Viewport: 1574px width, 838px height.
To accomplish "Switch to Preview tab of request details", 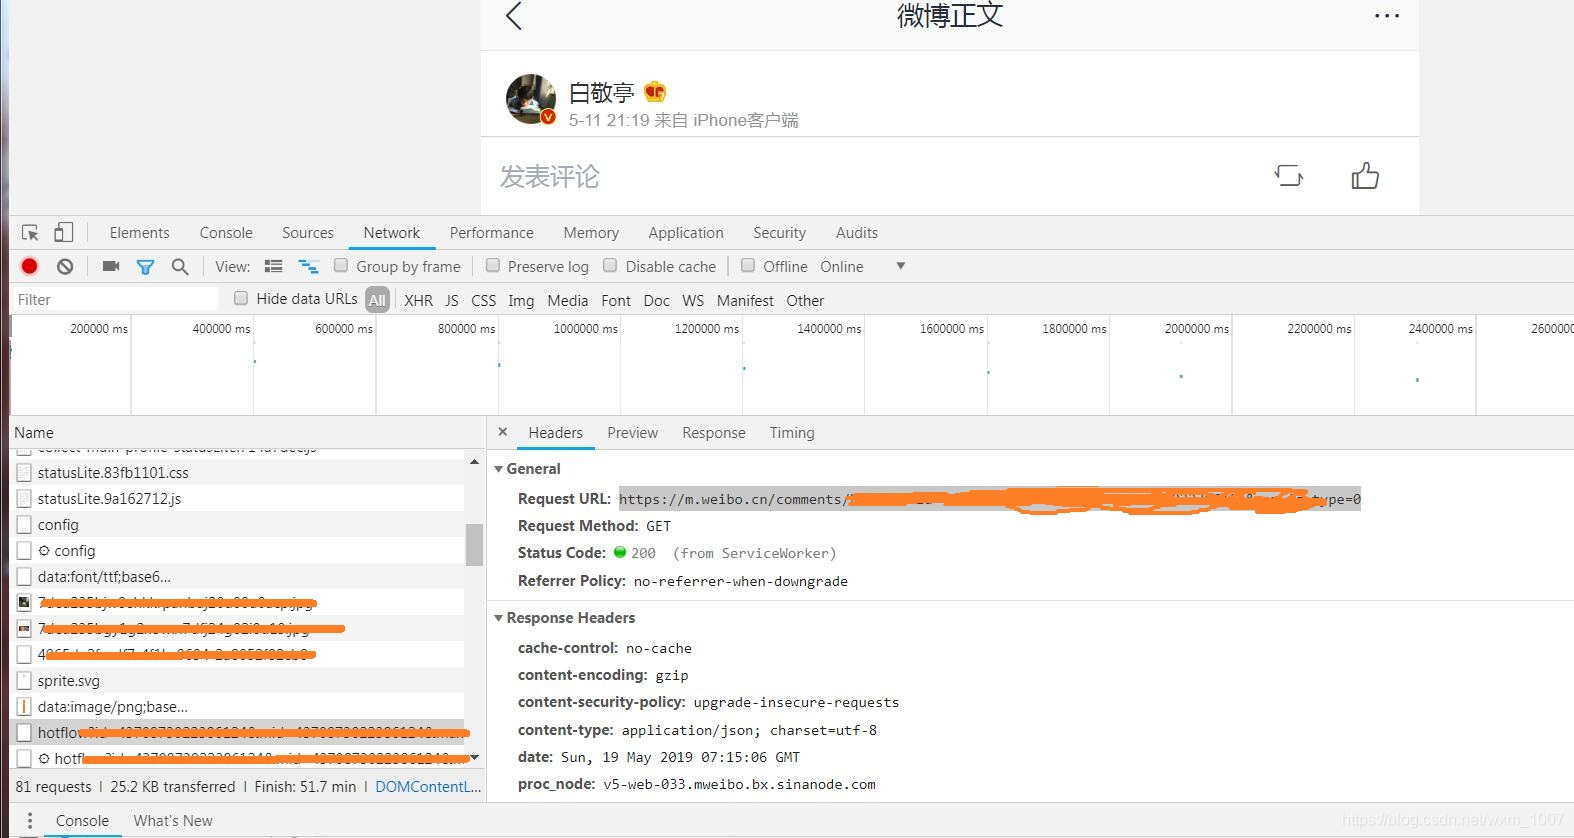I will click(633, 433).
